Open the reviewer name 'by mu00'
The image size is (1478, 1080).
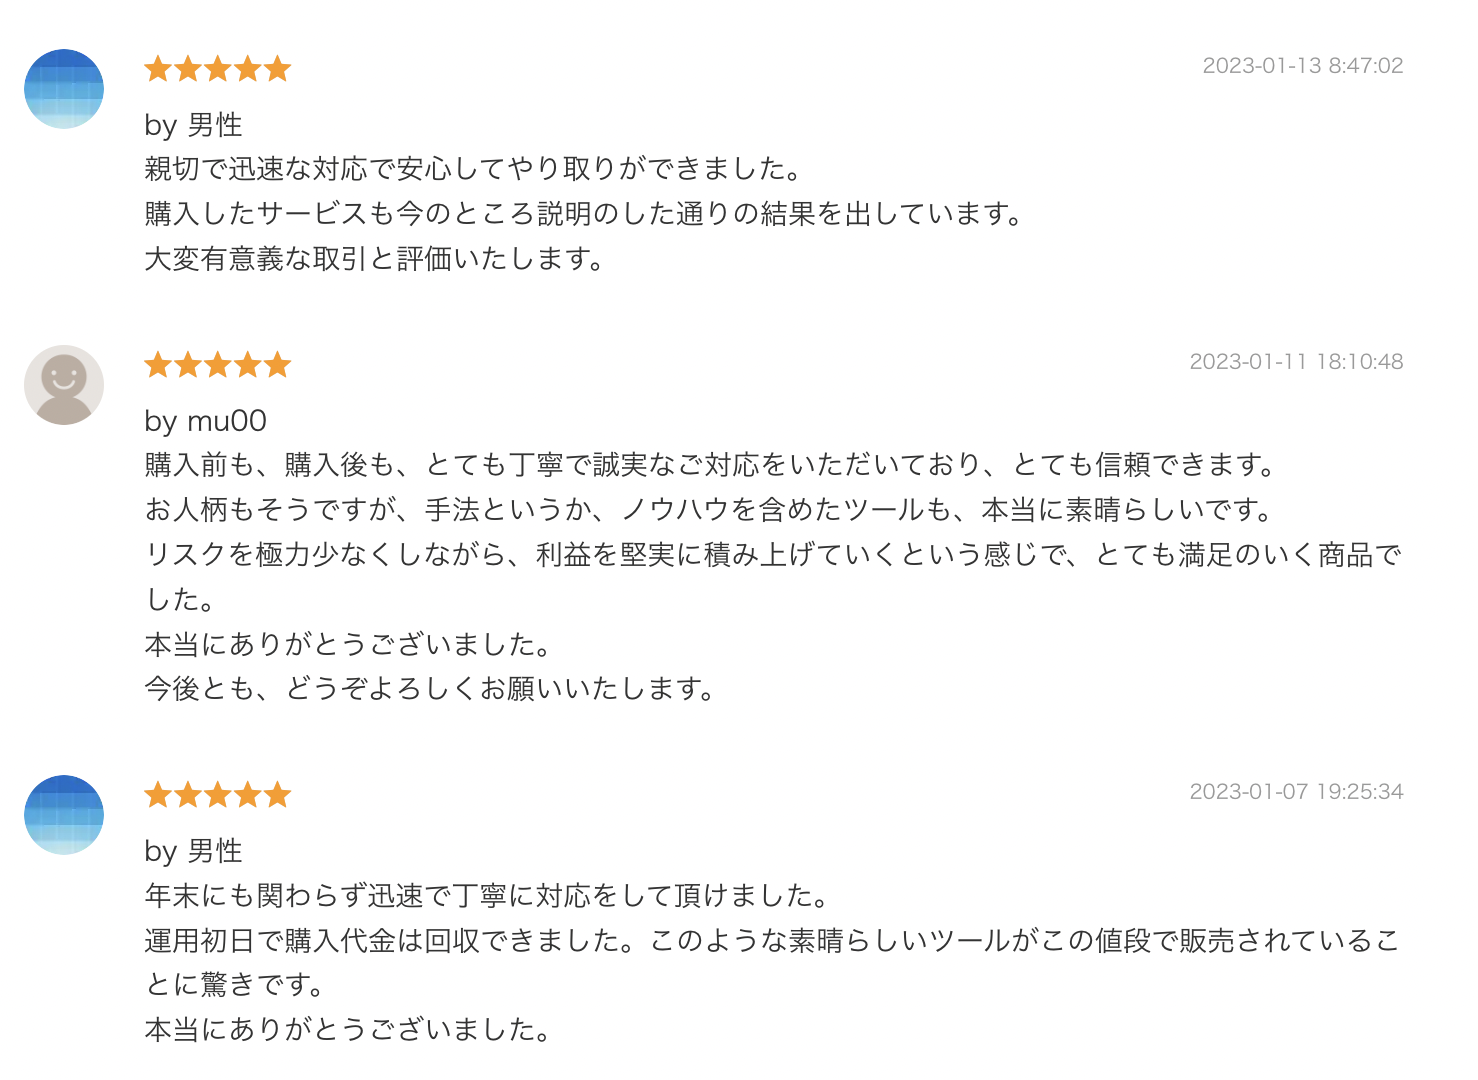205,421
